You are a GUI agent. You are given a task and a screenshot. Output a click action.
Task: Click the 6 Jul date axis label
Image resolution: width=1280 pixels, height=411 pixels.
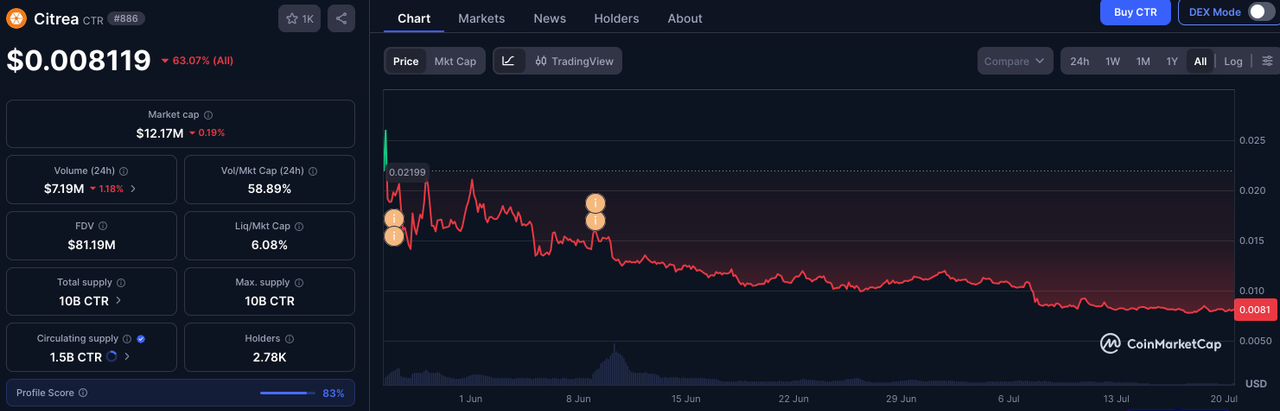[1007, 398]
